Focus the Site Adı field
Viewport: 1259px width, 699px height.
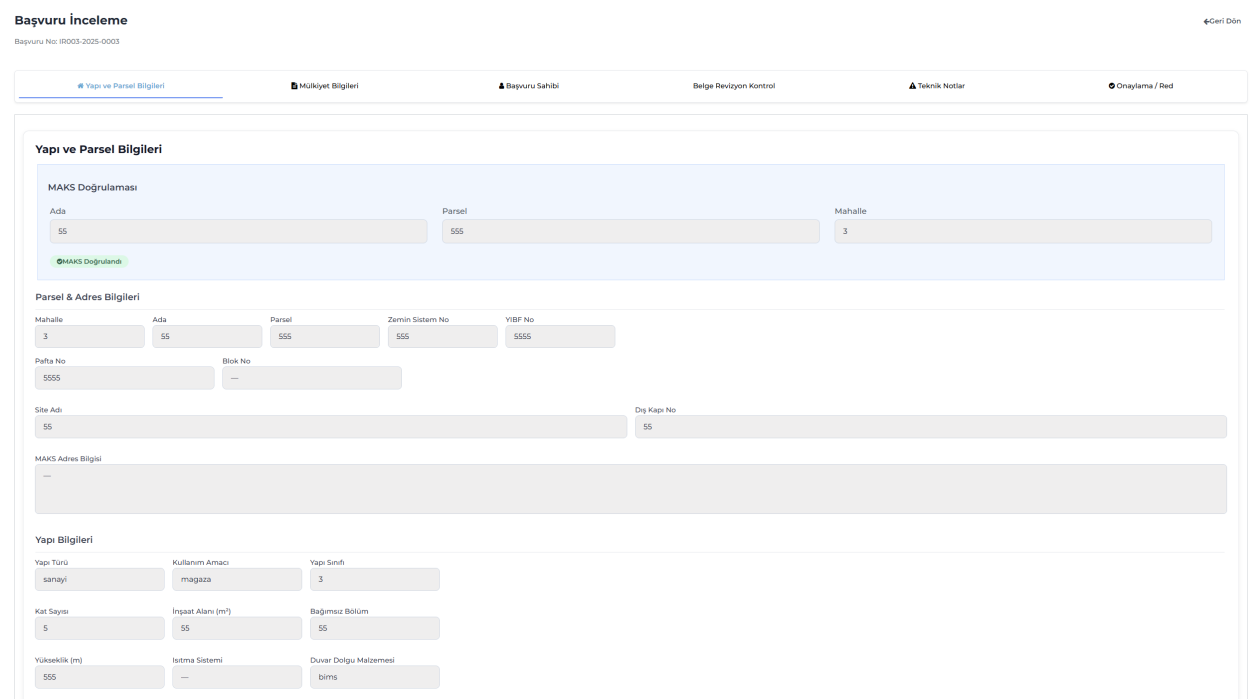click(x=330, y=427)
